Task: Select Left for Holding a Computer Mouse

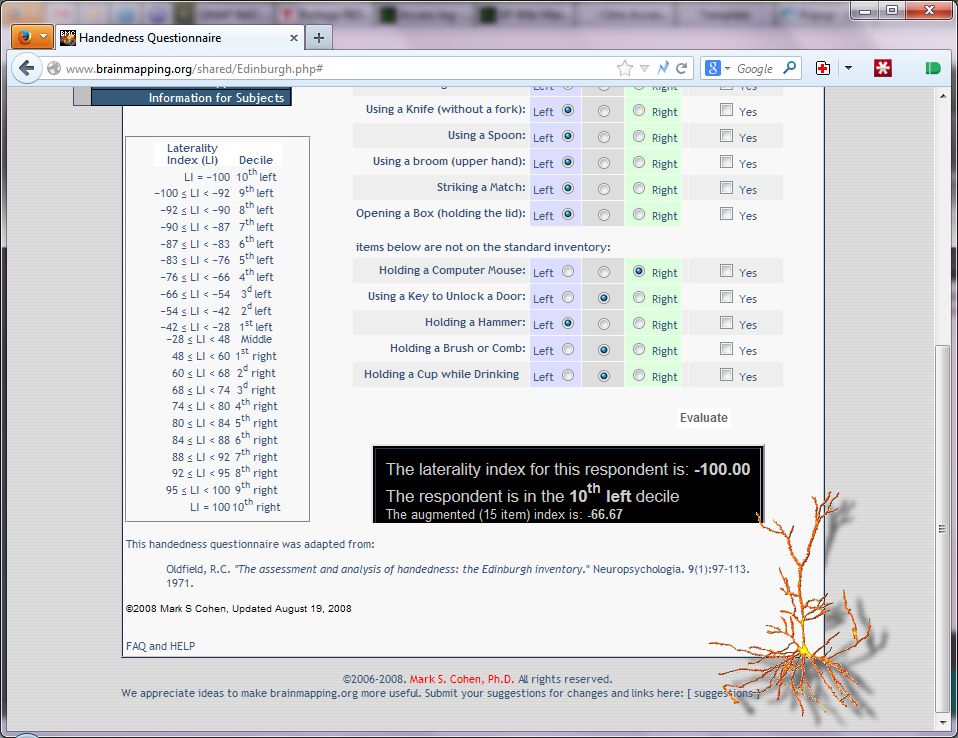Action: (x=568, y=271)
